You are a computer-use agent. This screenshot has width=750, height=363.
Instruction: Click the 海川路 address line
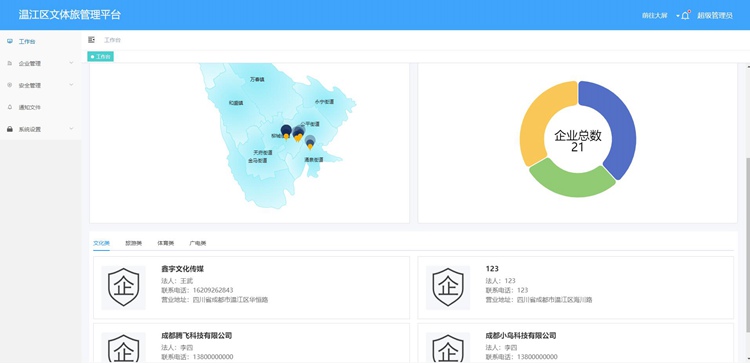(539, 300)
